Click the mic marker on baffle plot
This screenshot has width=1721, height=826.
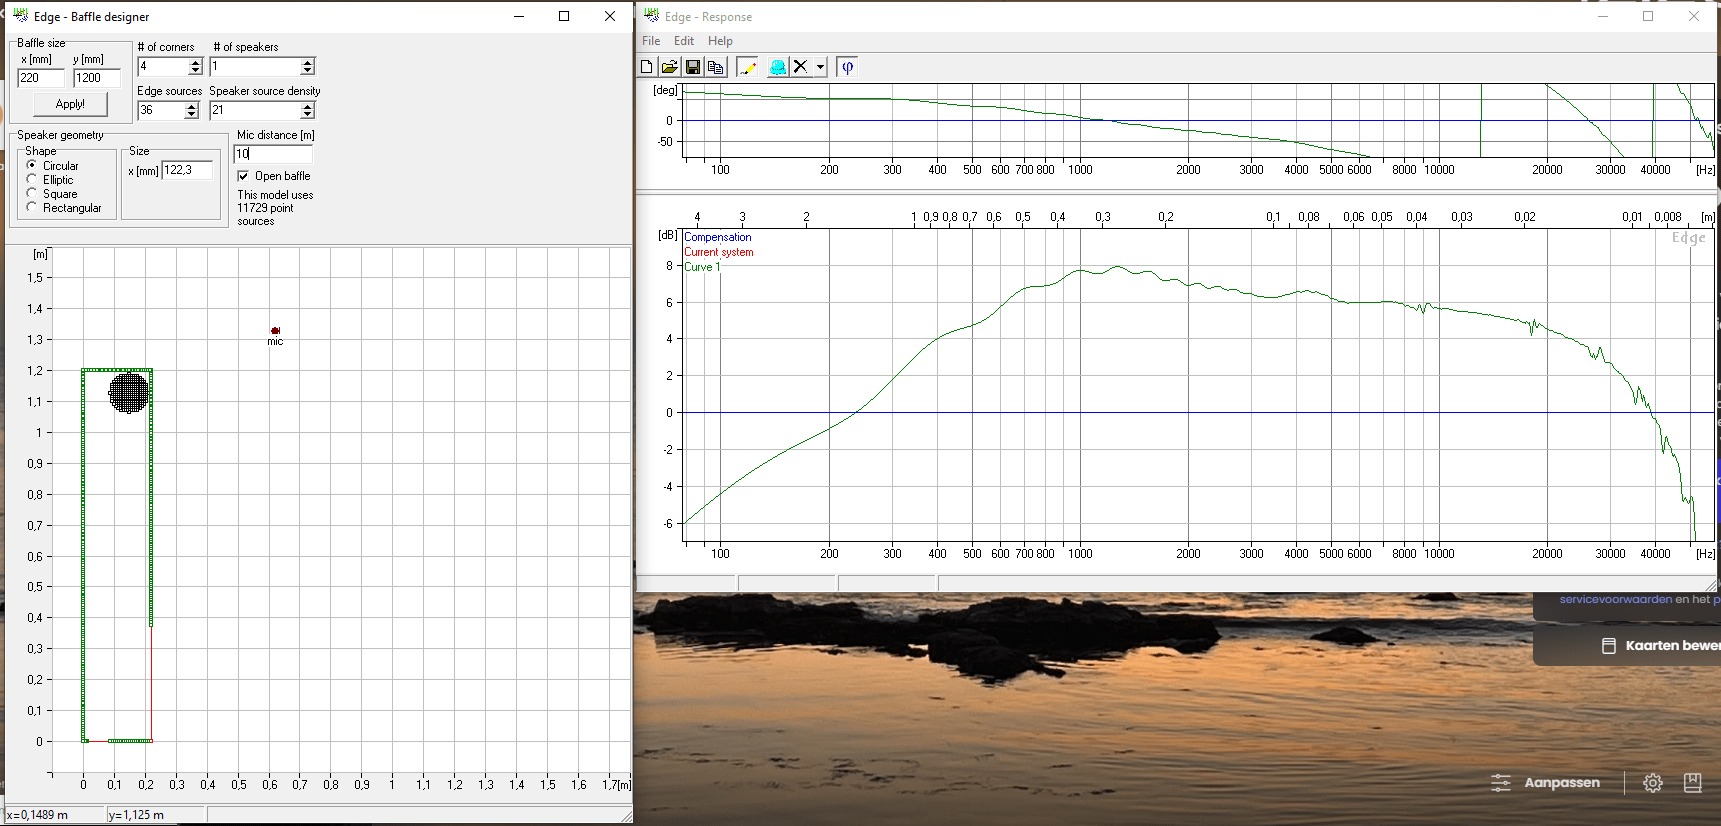(275, 330)
